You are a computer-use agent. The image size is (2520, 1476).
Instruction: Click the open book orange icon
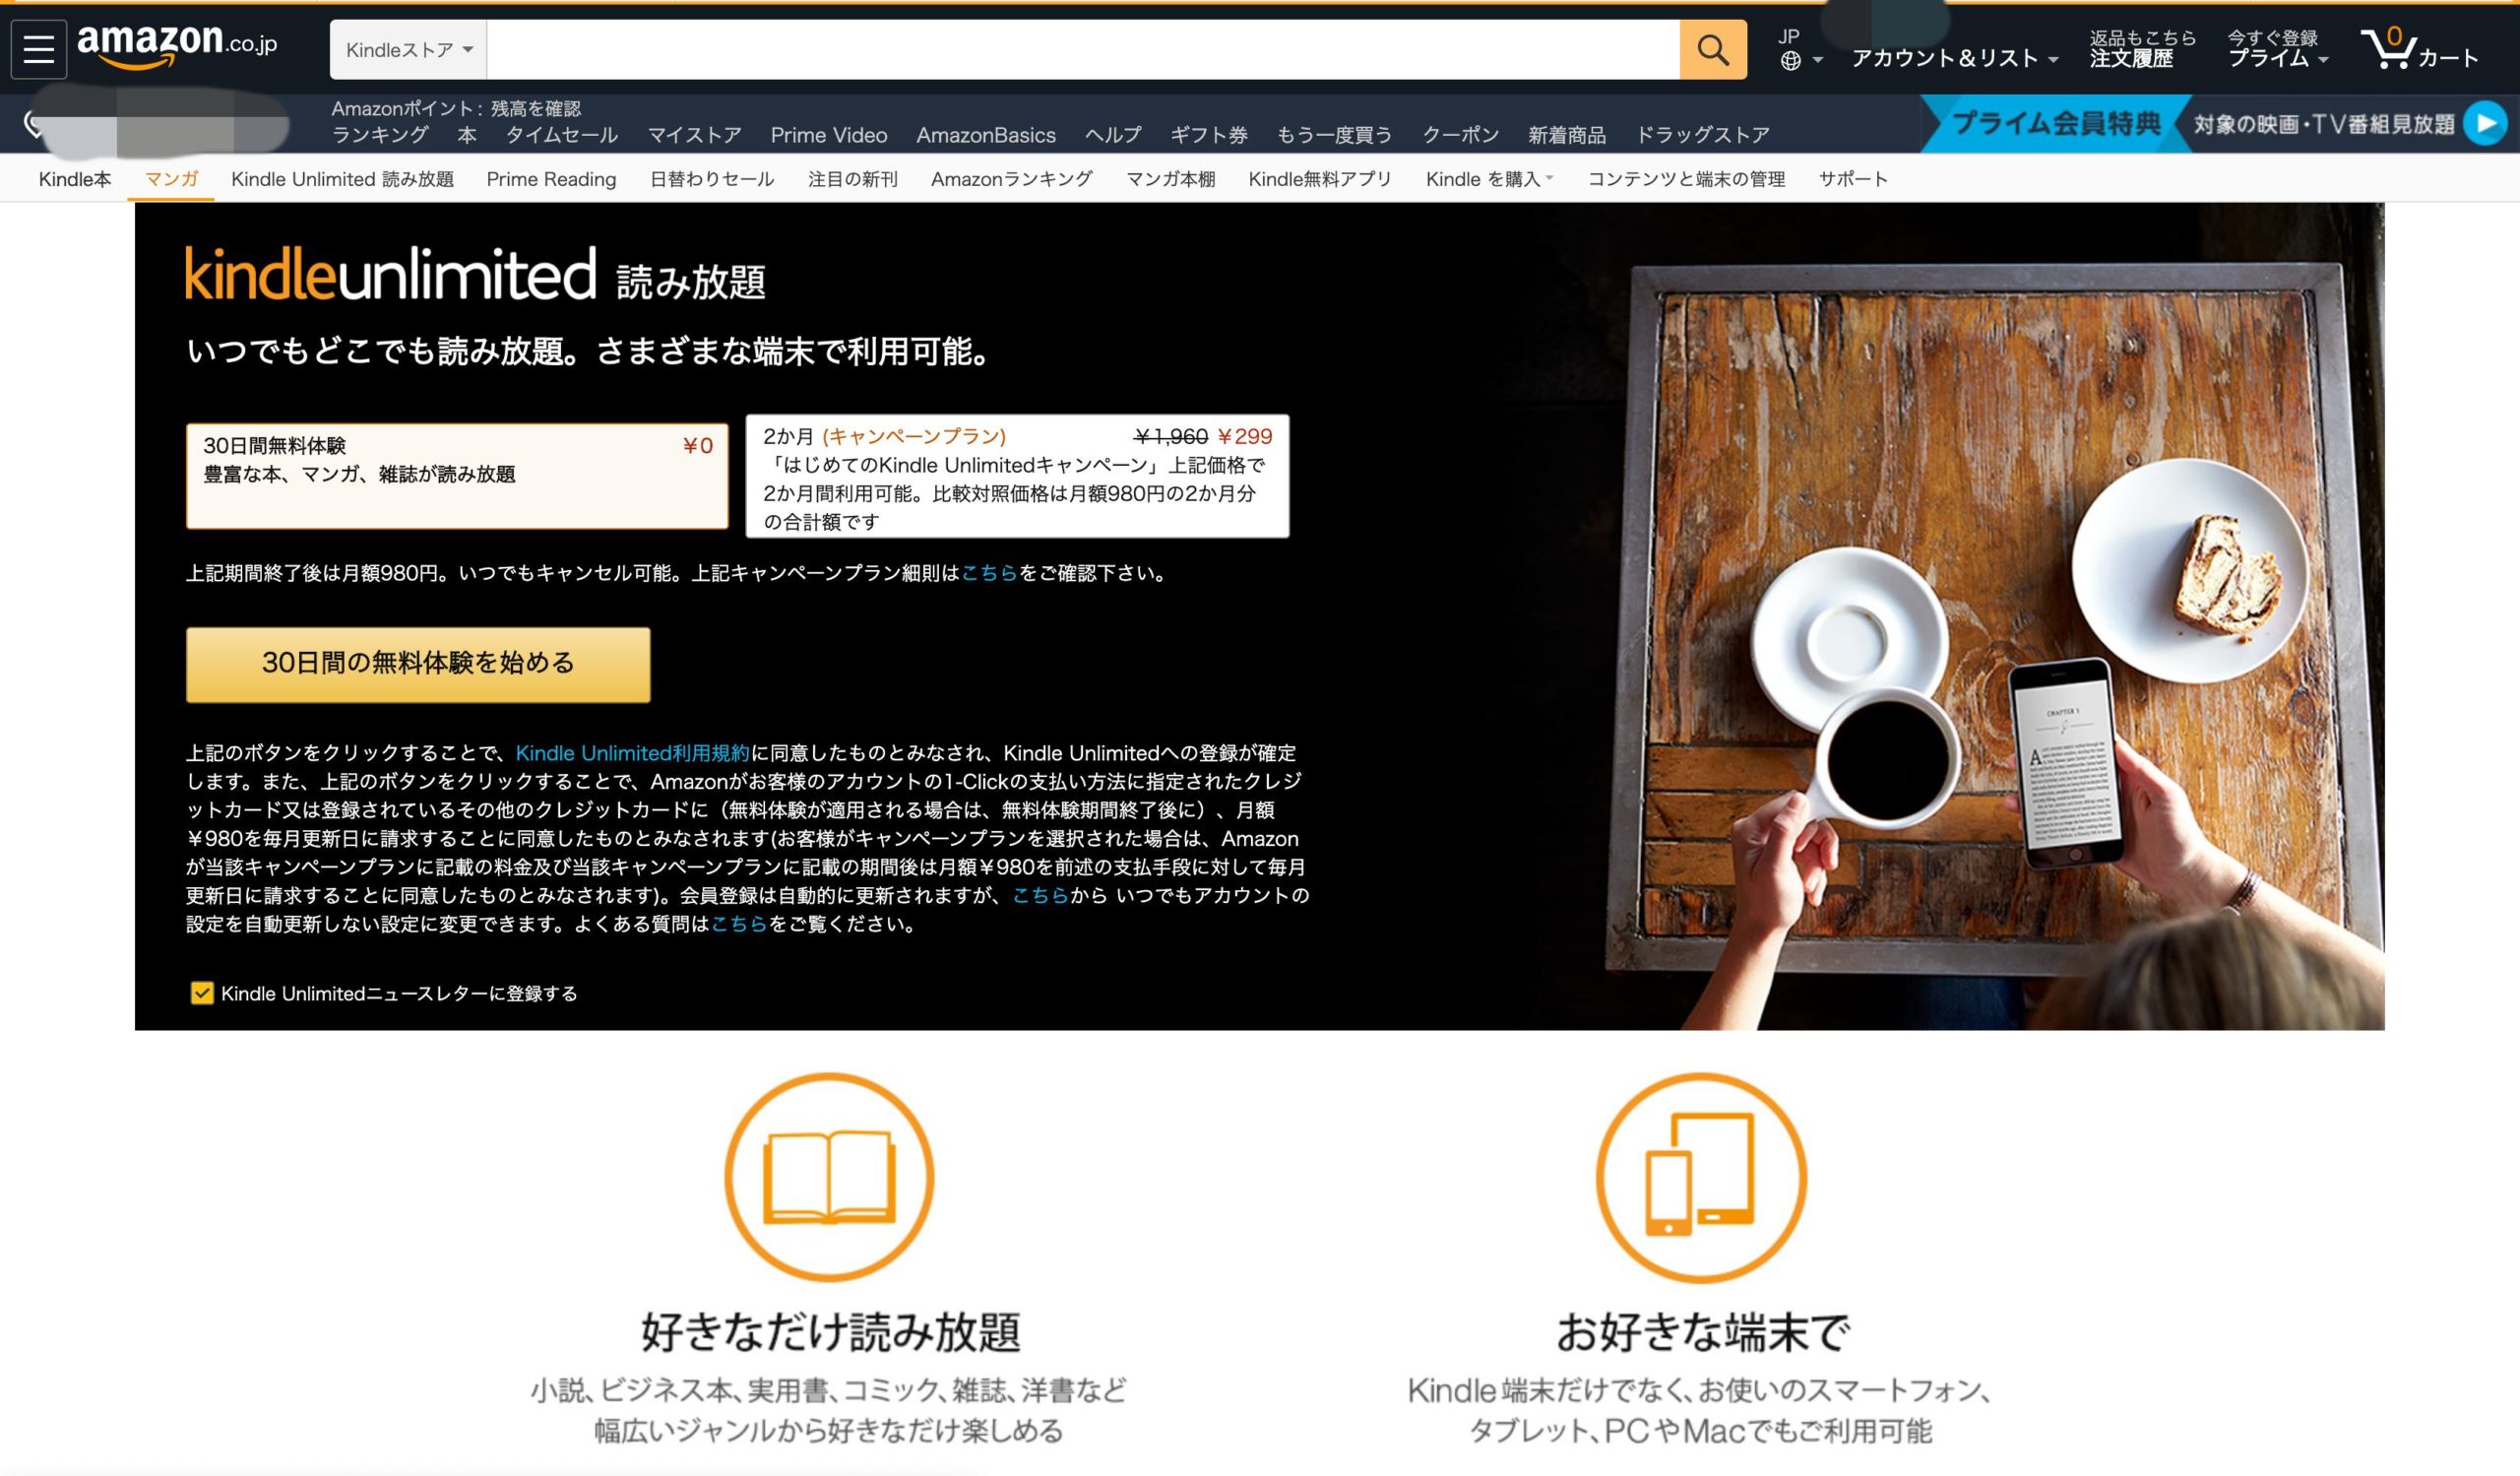coord(828,1177)
